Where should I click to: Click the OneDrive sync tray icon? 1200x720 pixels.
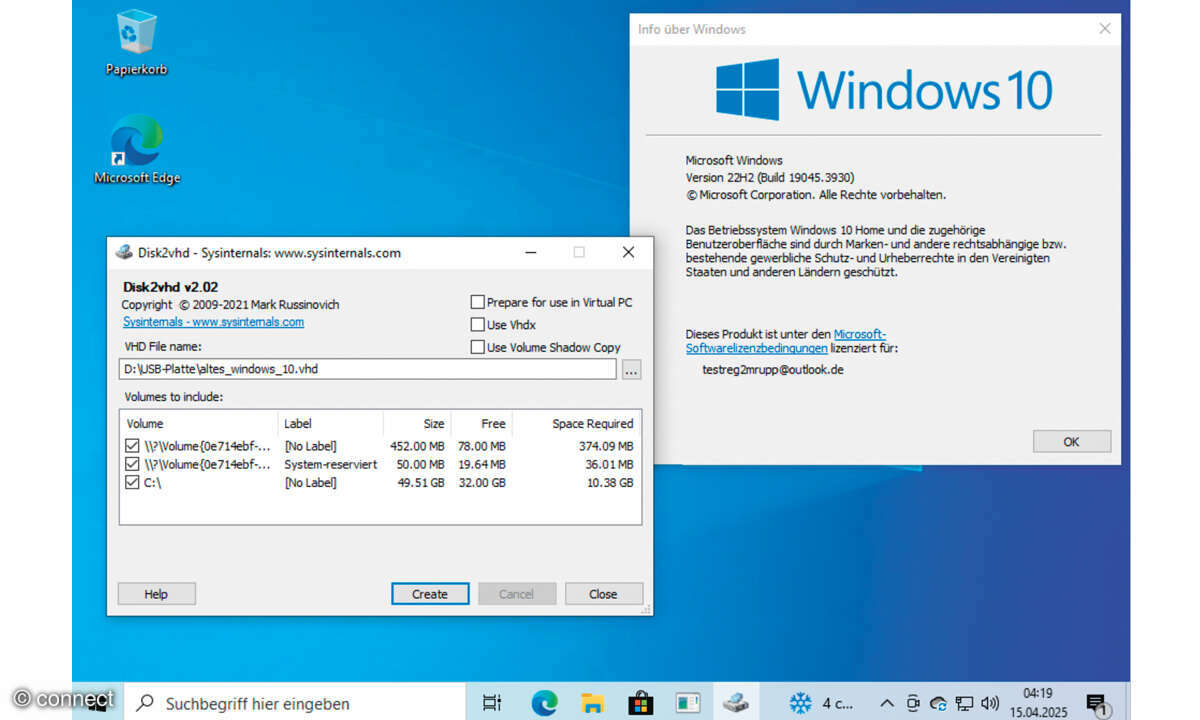(x=938, y=703)
